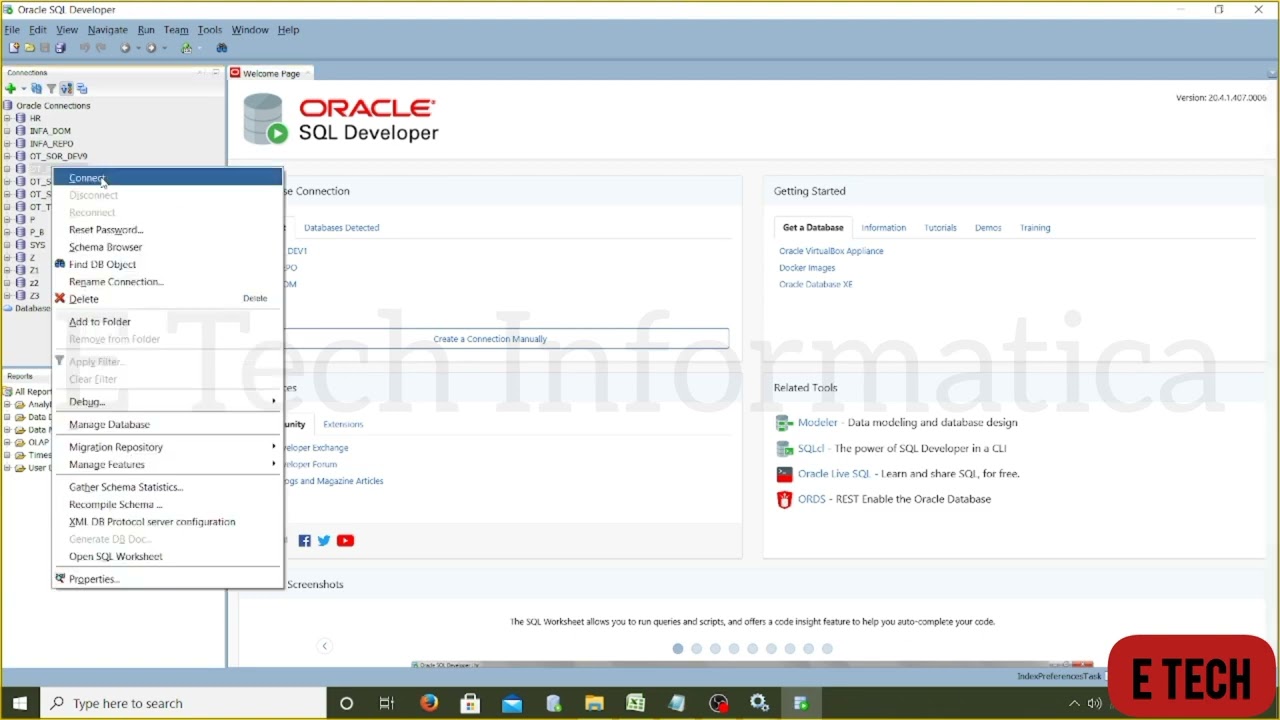1280x720 pixels.
Task: Click the Filter funnel icon in Connections
Action: pos(51,89)
